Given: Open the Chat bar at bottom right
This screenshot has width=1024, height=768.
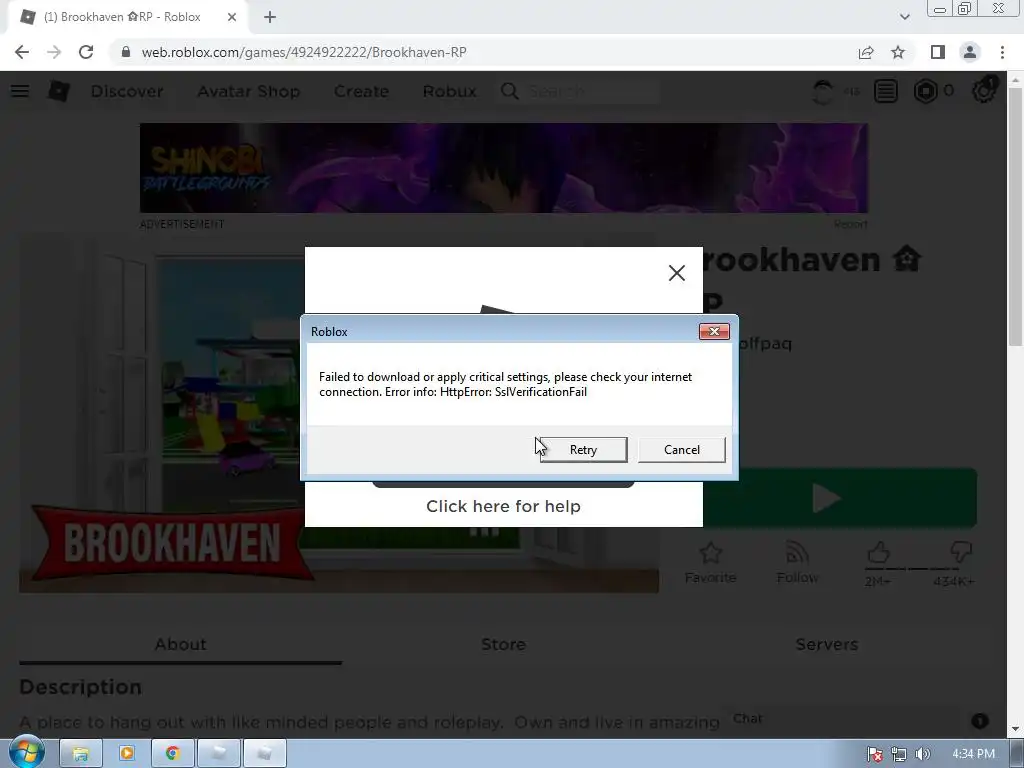Looking at the screenshot, I should coord(859,720).
